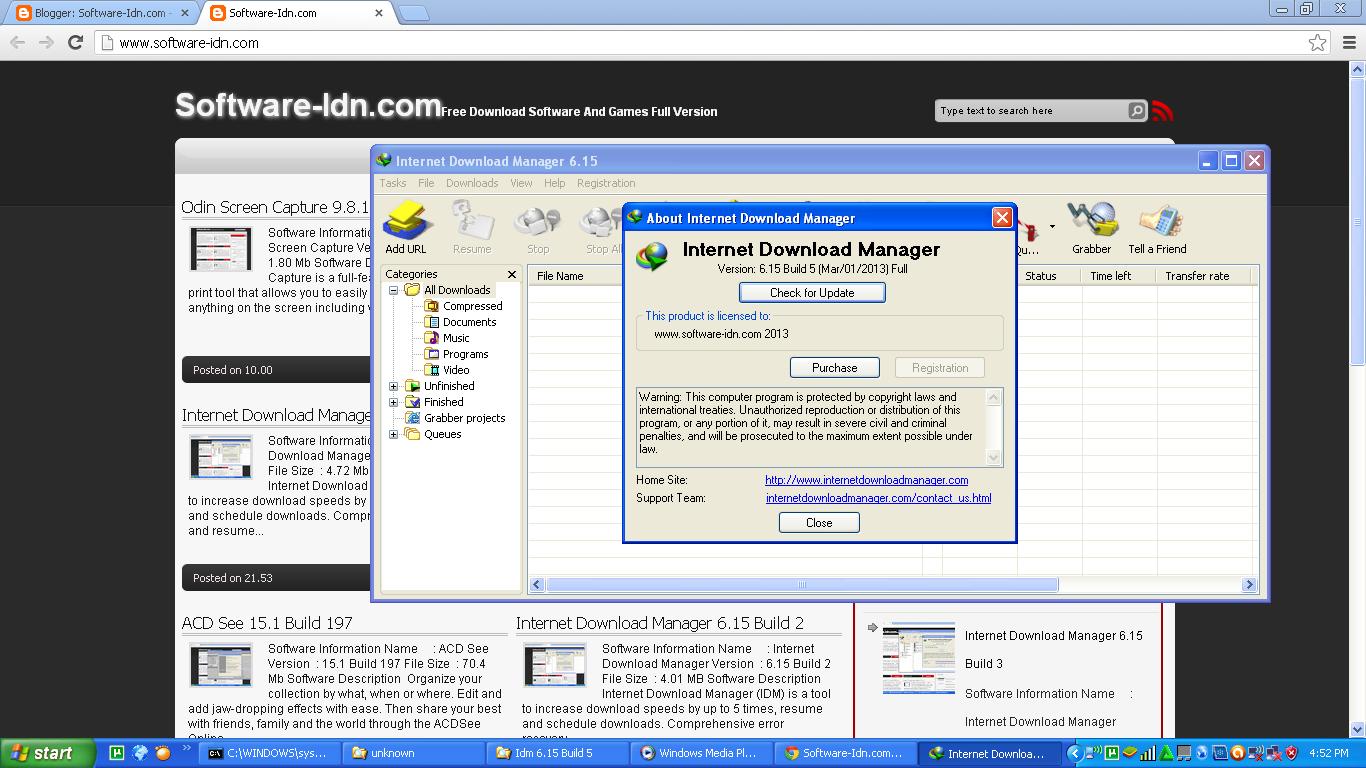Open the Grabber tool icon

(1092, 228)
